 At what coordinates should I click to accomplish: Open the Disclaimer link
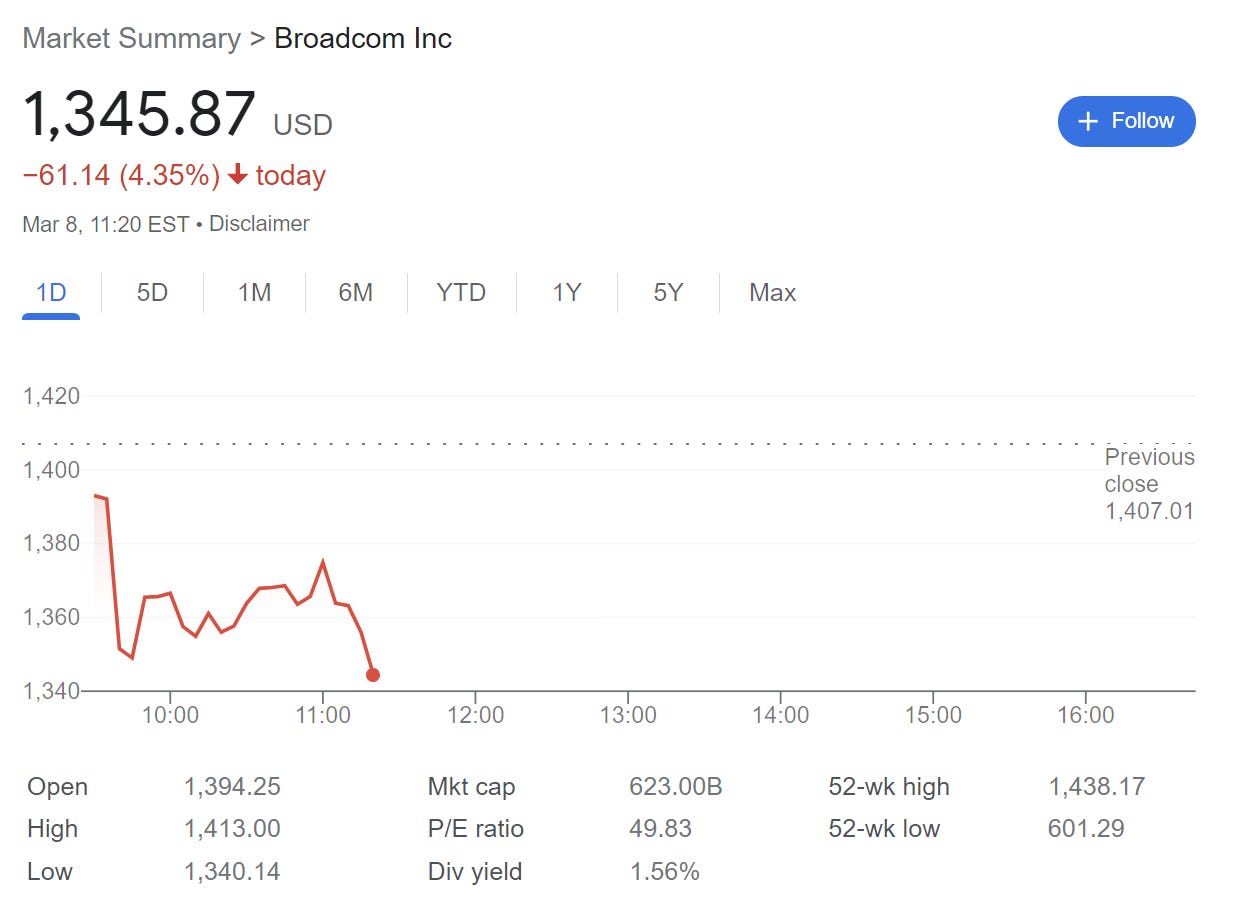click(x=259, y=224)
